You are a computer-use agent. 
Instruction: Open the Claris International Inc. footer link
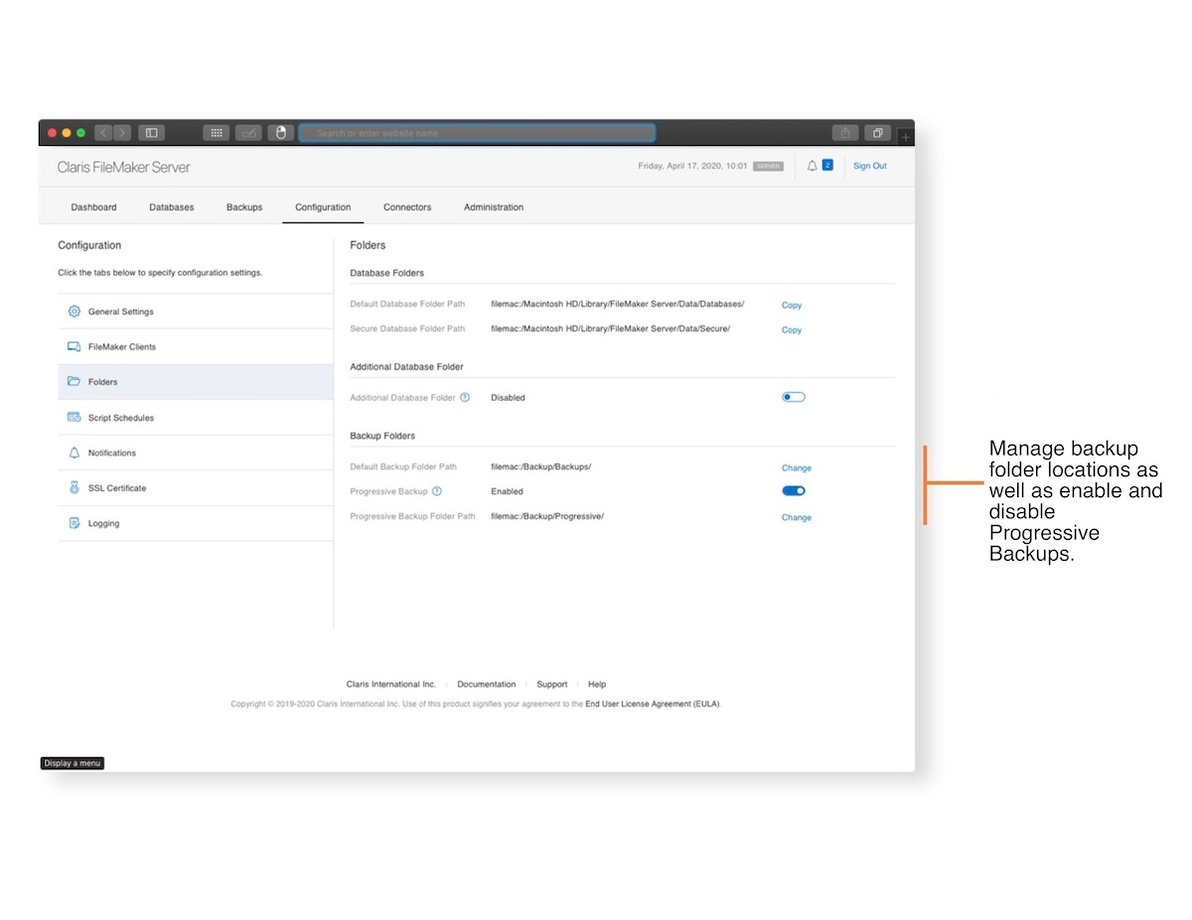tap(391, 684)
